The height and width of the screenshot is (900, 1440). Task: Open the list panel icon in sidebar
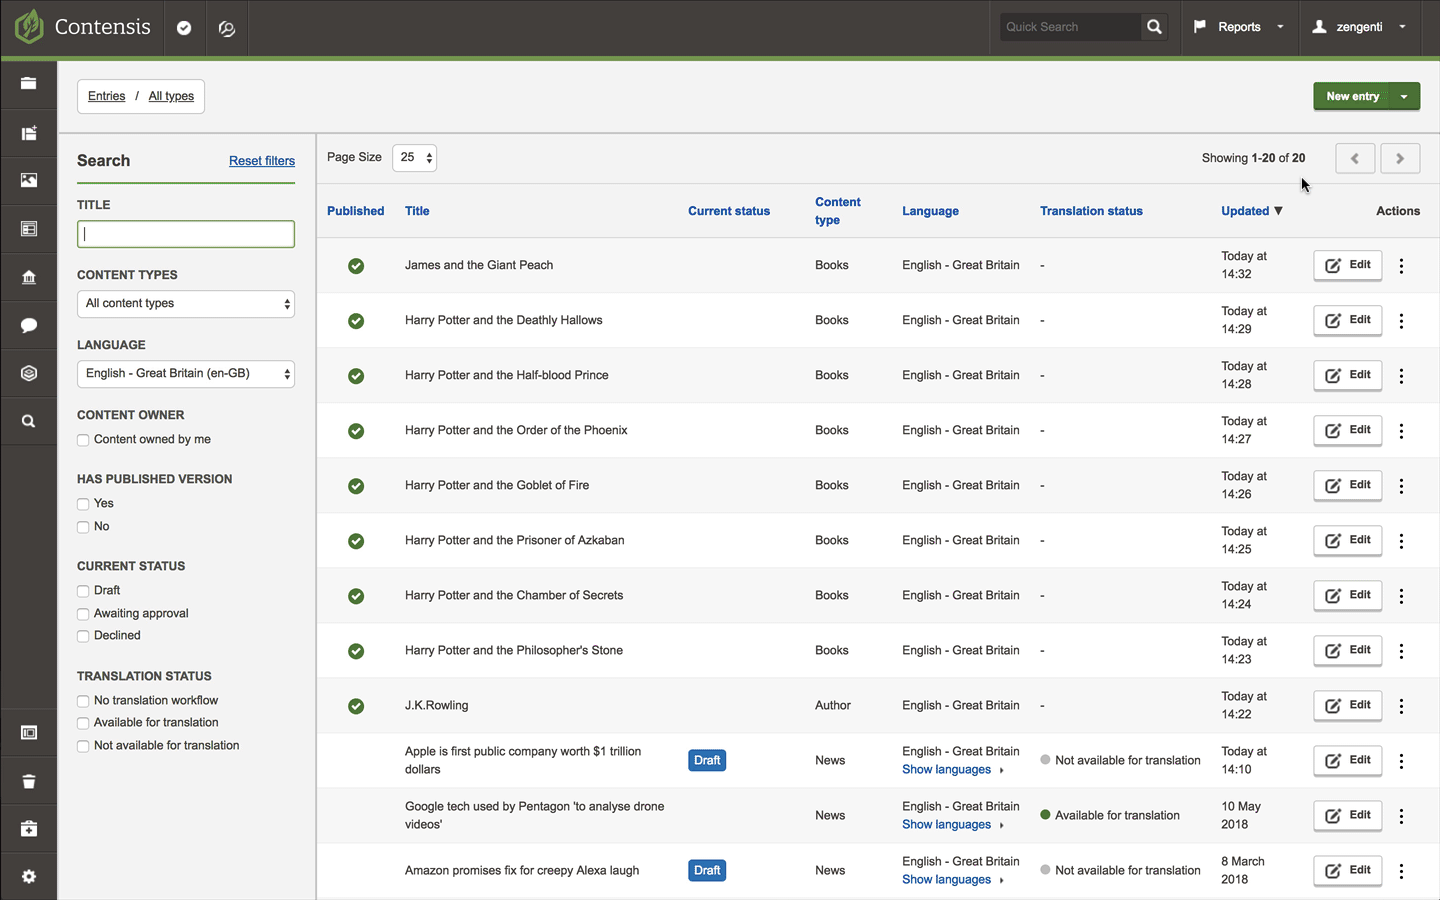pos(29,229)
